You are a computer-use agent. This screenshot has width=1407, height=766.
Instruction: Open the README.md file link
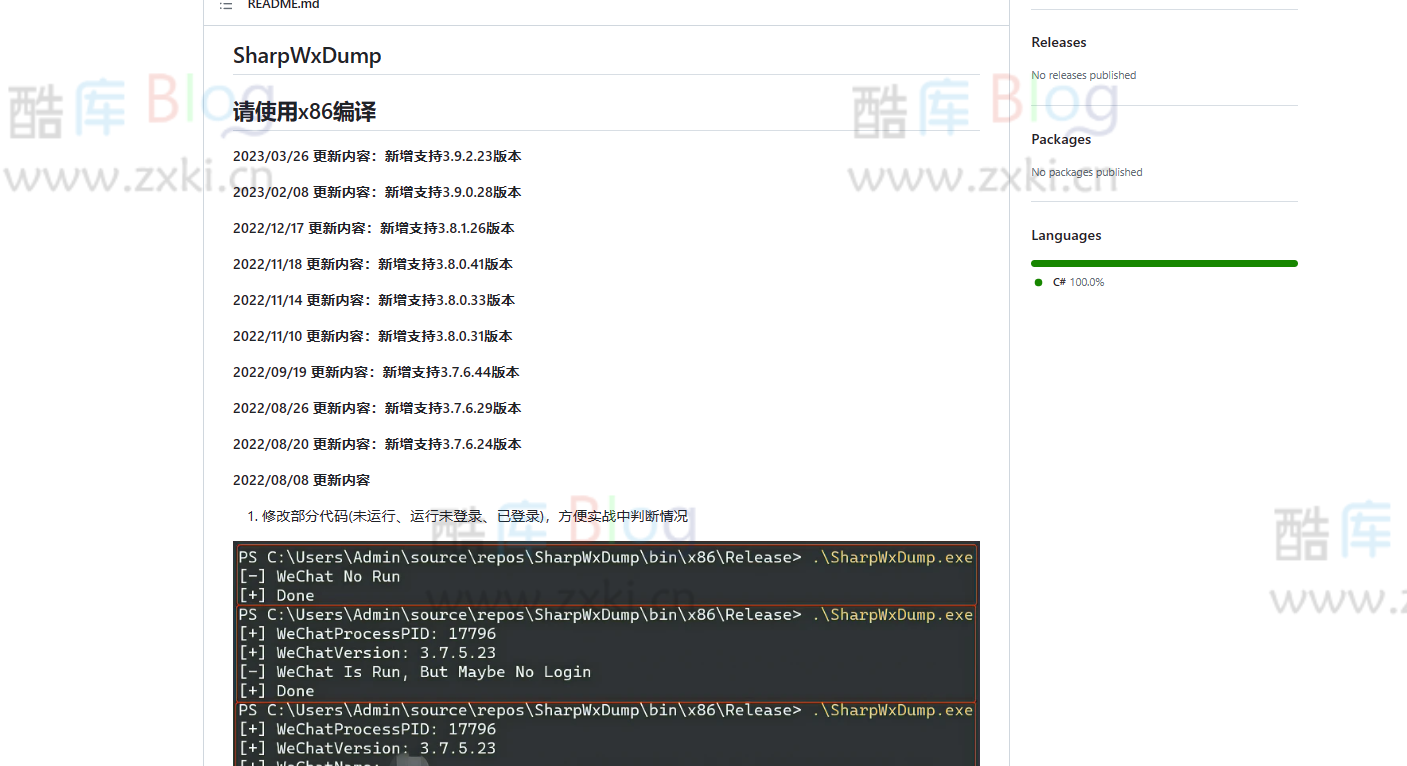(283, 5)
